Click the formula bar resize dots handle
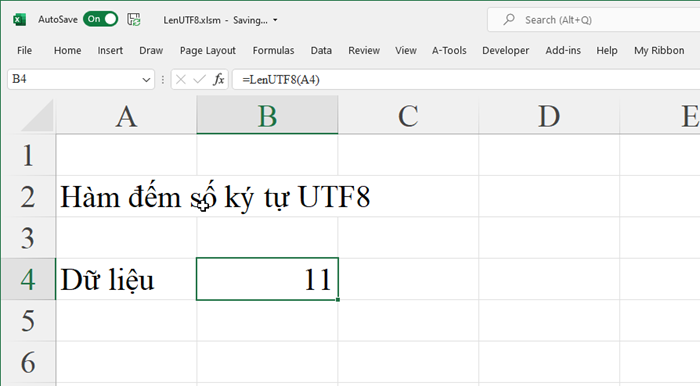 click(x=162, y=80)
